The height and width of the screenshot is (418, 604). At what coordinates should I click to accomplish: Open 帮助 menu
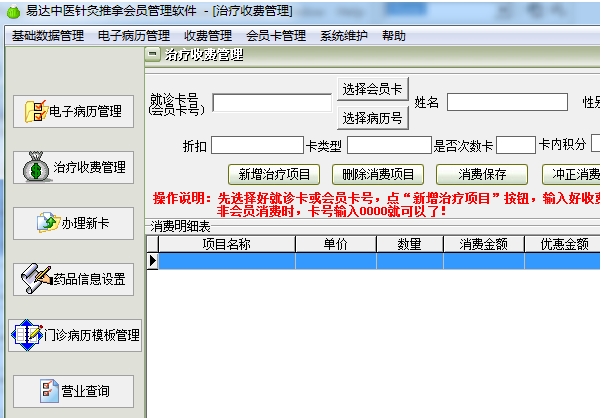click(394, 36)
